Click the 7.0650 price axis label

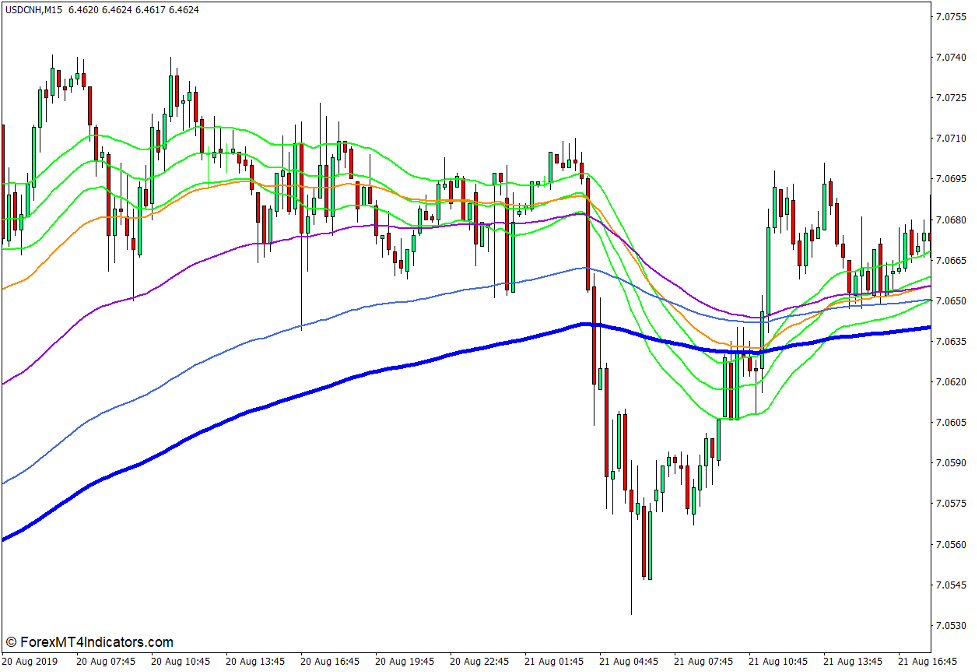(x=952, y=301)
